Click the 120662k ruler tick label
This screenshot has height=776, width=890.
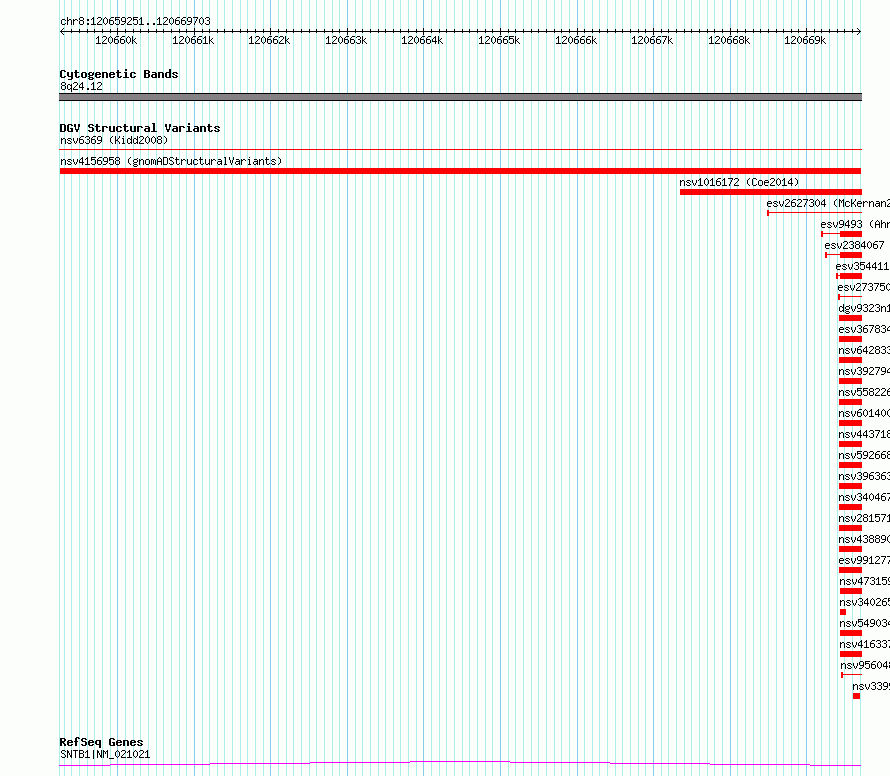coord(269,40)
